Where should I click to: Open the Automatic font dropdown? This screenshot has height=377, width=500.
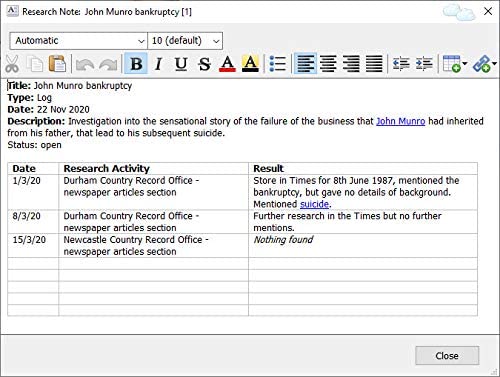tap(78, 41)
